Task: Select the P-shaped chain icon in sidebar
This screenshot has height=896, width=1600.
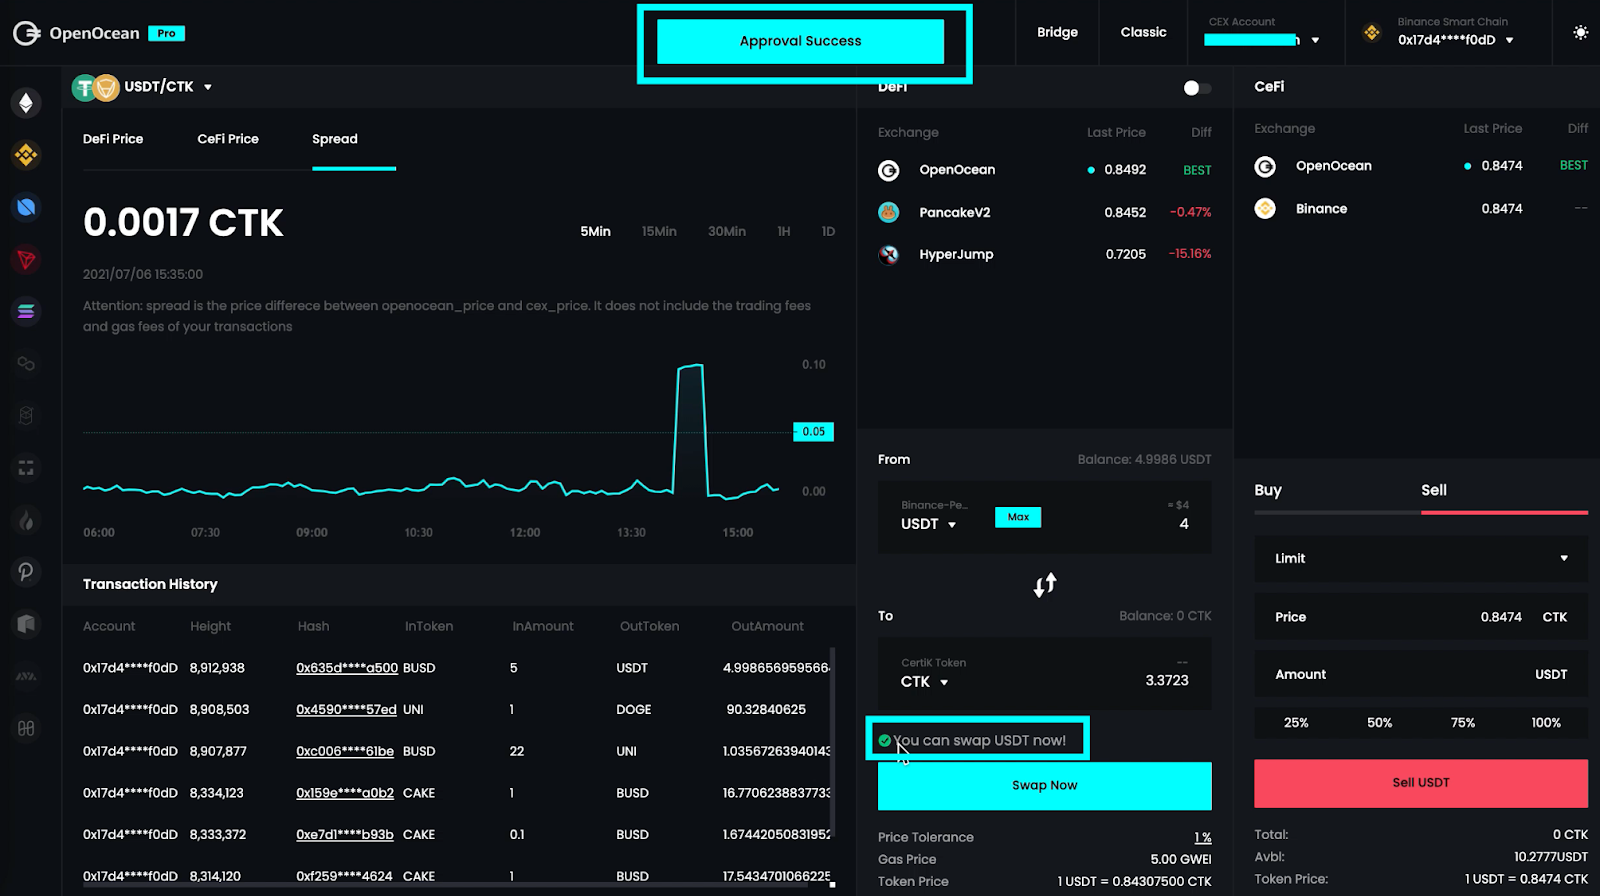Action: [26, 572]
